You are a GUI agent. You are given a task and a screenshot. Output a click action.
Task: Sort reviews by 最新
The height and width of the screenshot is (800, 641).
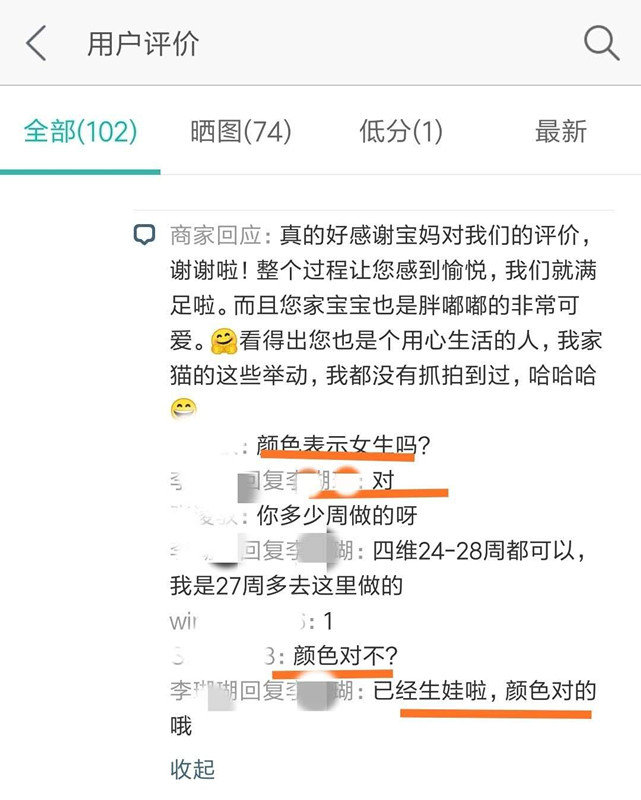pyautogui.click(x=560, y=132)
